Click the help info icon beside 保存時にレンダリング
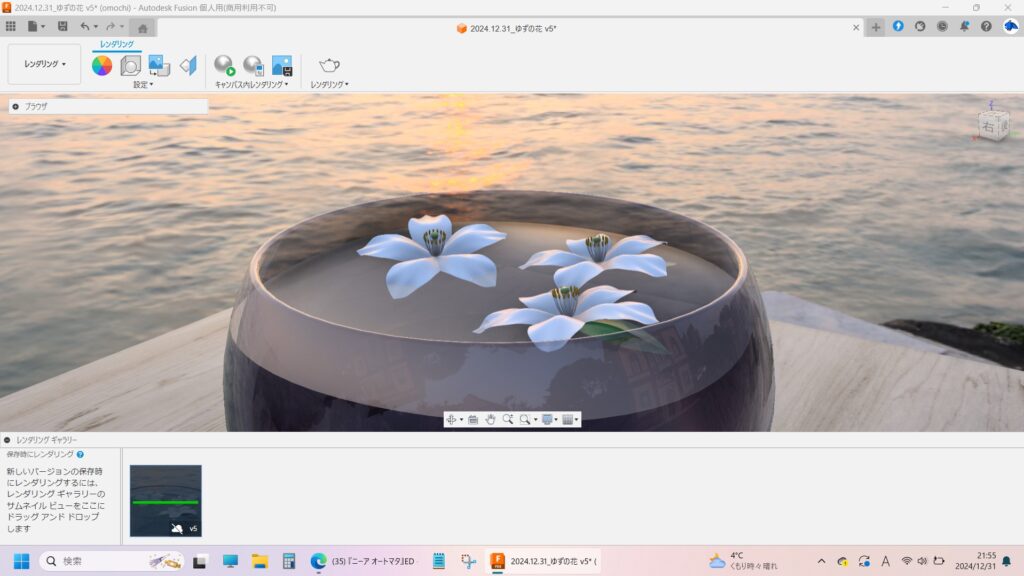 [x=80, y=454]
